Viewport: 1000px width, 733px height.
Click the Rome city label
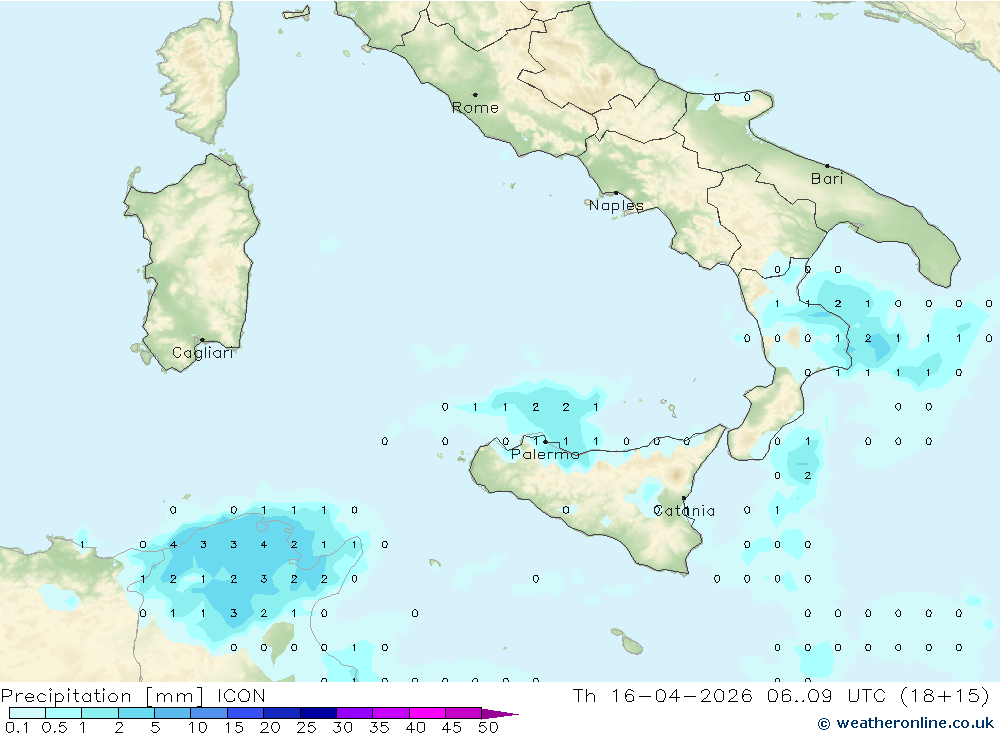click(x=475, y=108)
